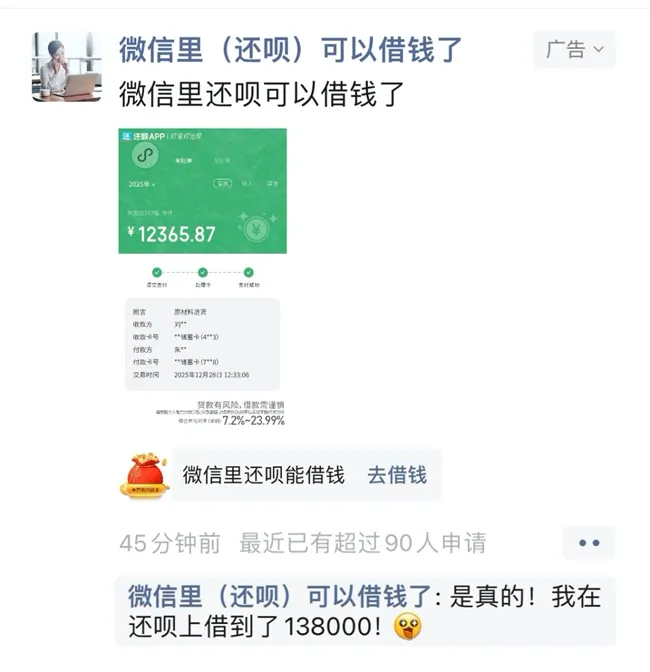Click the yen coin icon in the ad image
The width and height of the screenshot is (650, 672).
click(x=256, y=230)
